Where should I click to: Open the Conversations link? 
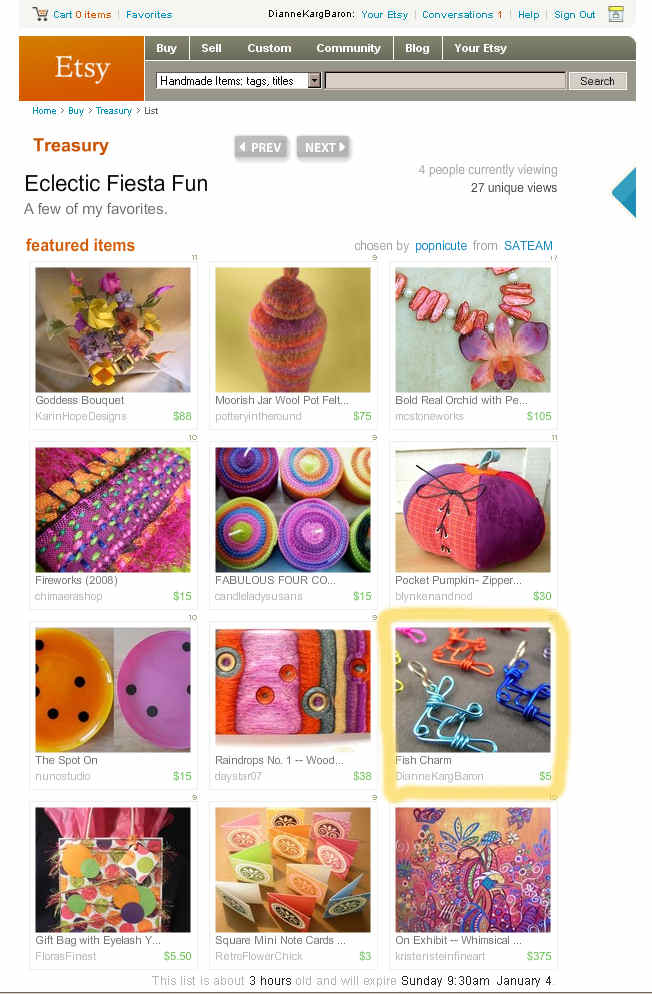tap(462, 14)
